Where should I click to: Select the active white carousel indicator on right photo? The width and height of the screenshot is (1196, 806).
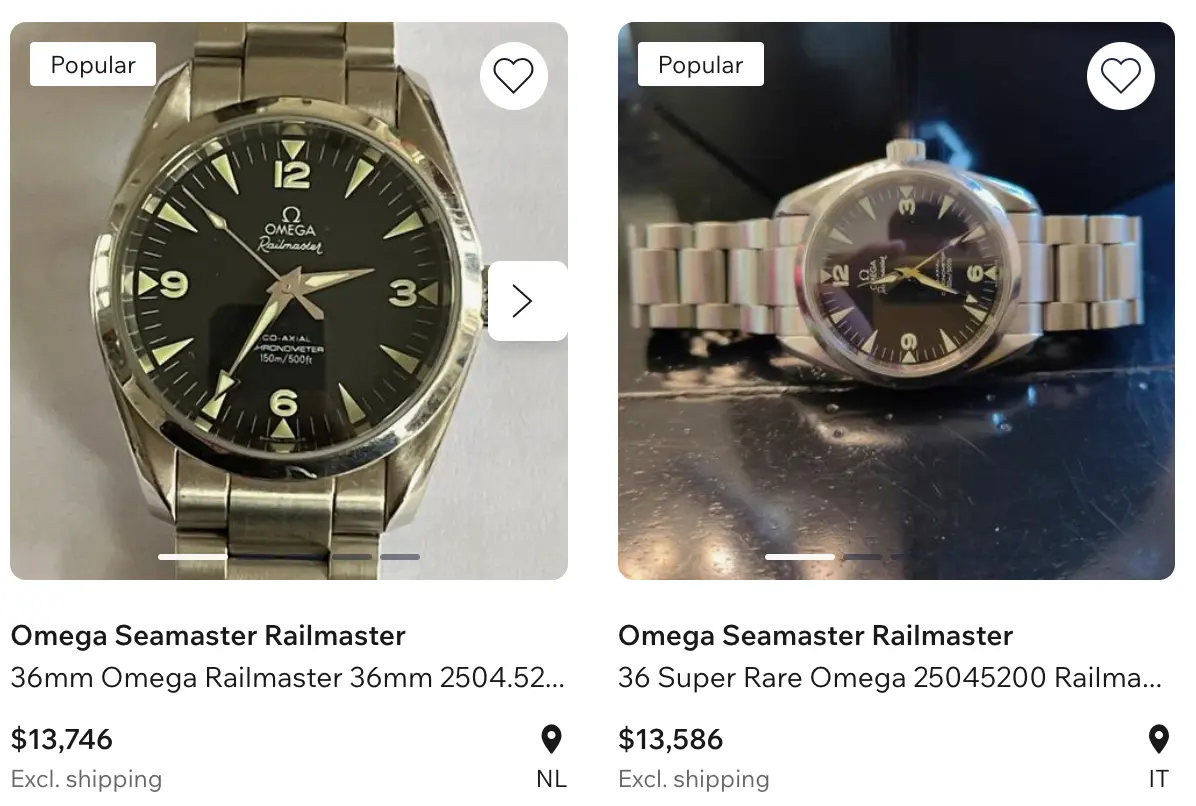(x=799, y=556)
